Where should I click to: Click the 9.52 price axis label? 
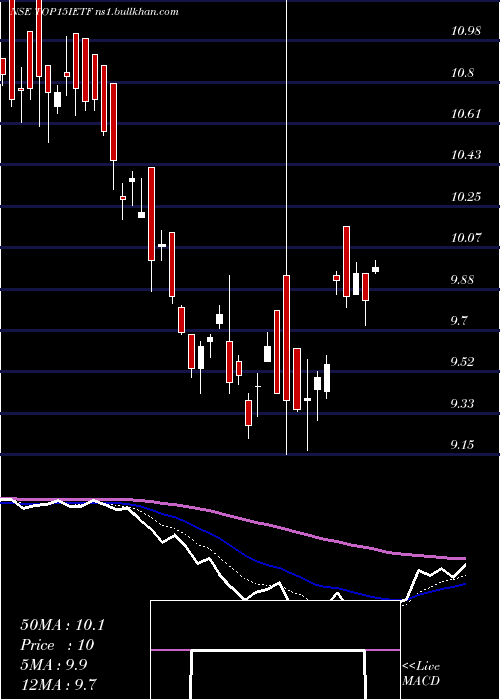(462, 362)
